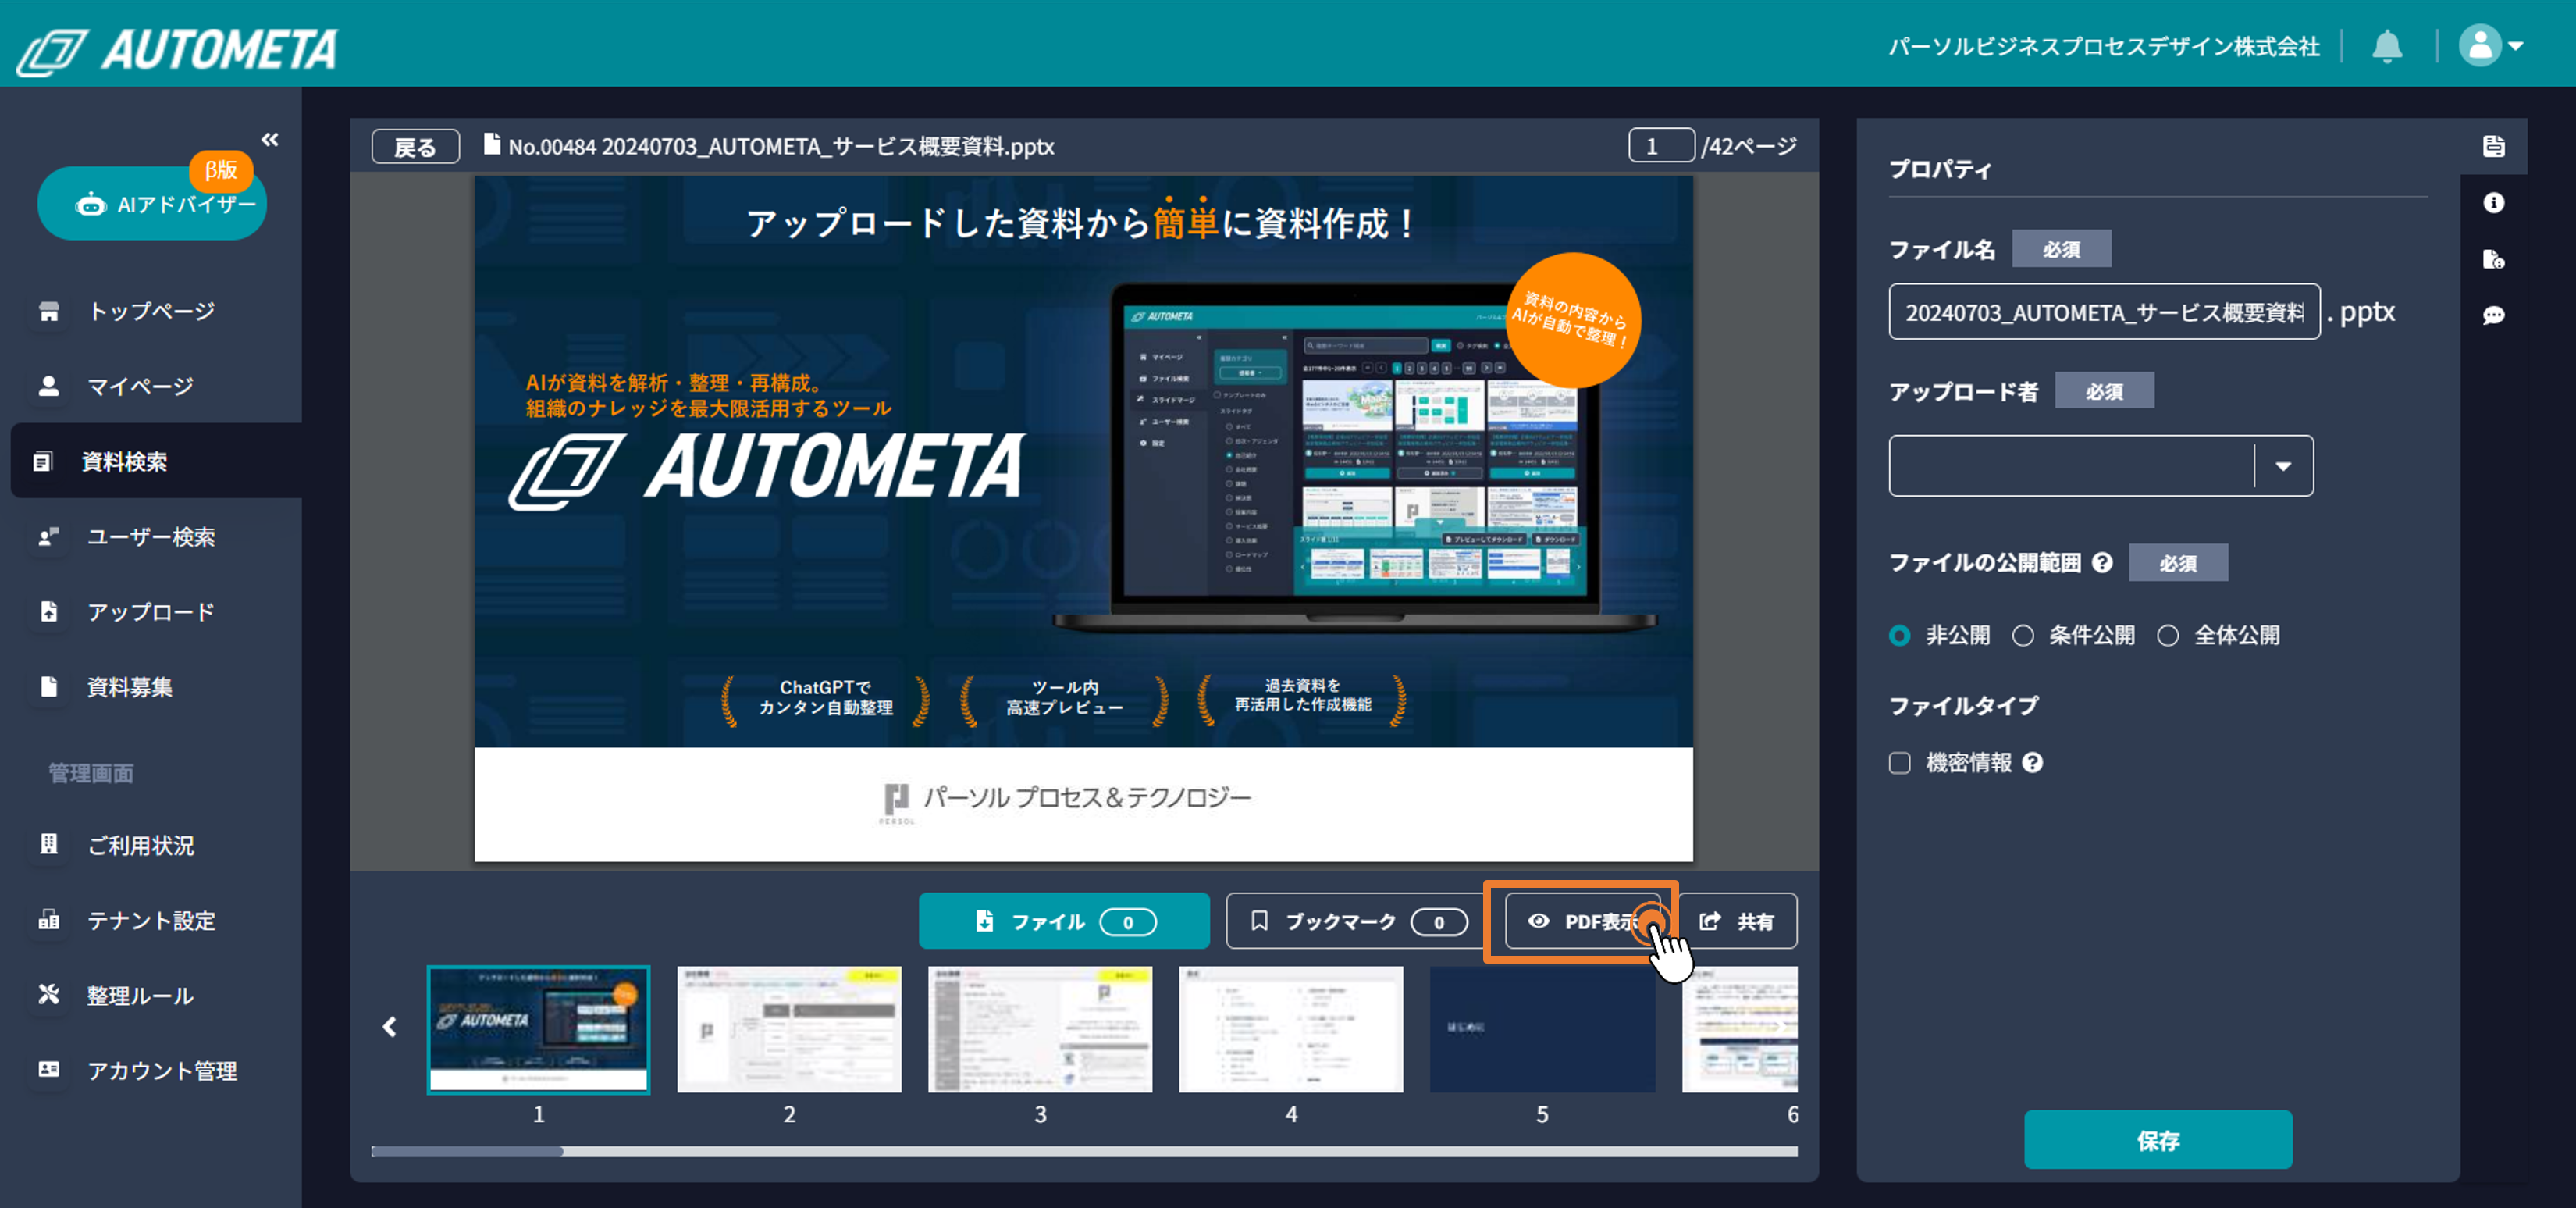Click the アップロード file icon

(49, 612)
